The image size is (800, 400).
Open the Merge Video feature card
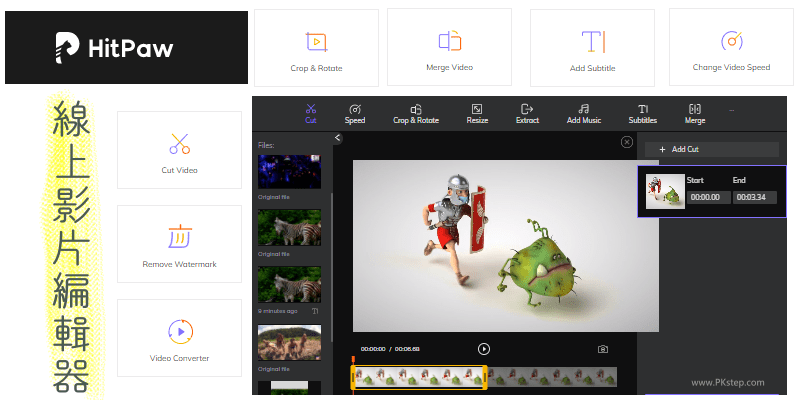[449, 47]
